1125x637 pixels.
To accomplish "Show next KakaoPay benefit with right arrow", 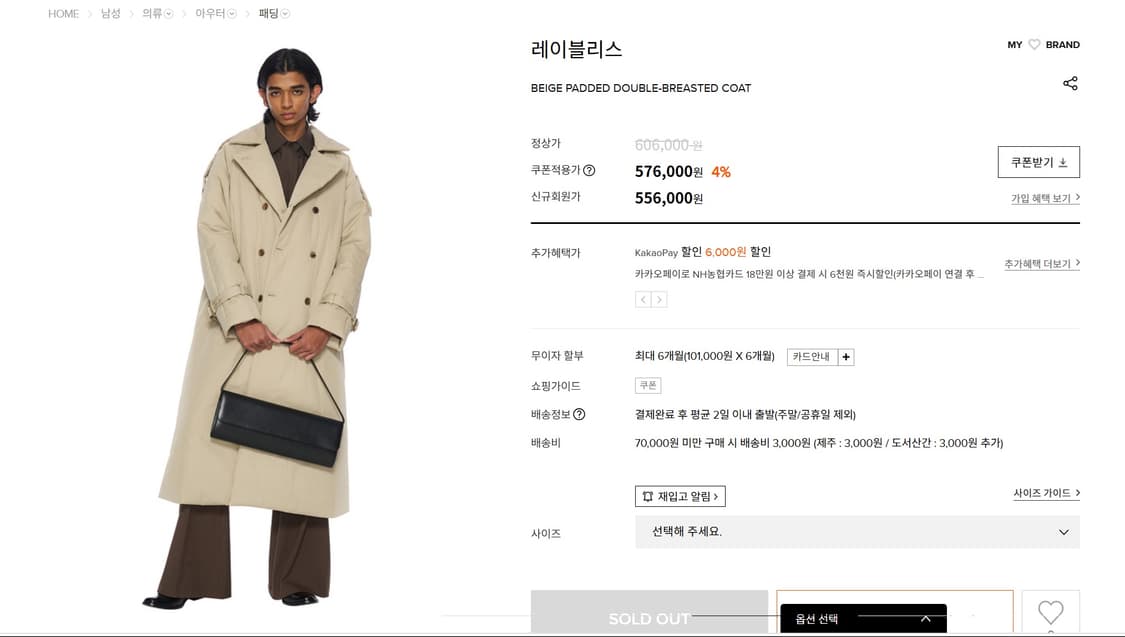I will click(x=659, y=300).
